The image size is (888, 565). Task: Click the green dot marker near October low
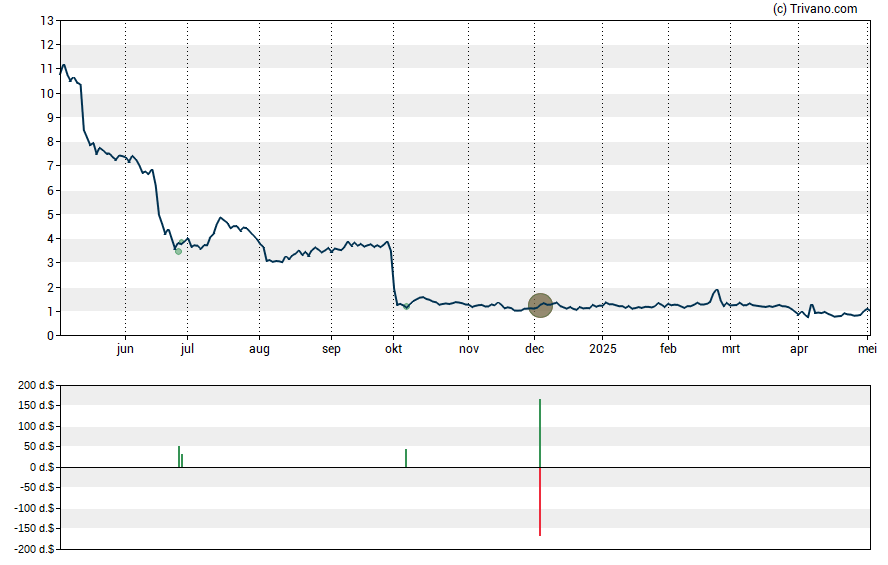tap(406, 306)
